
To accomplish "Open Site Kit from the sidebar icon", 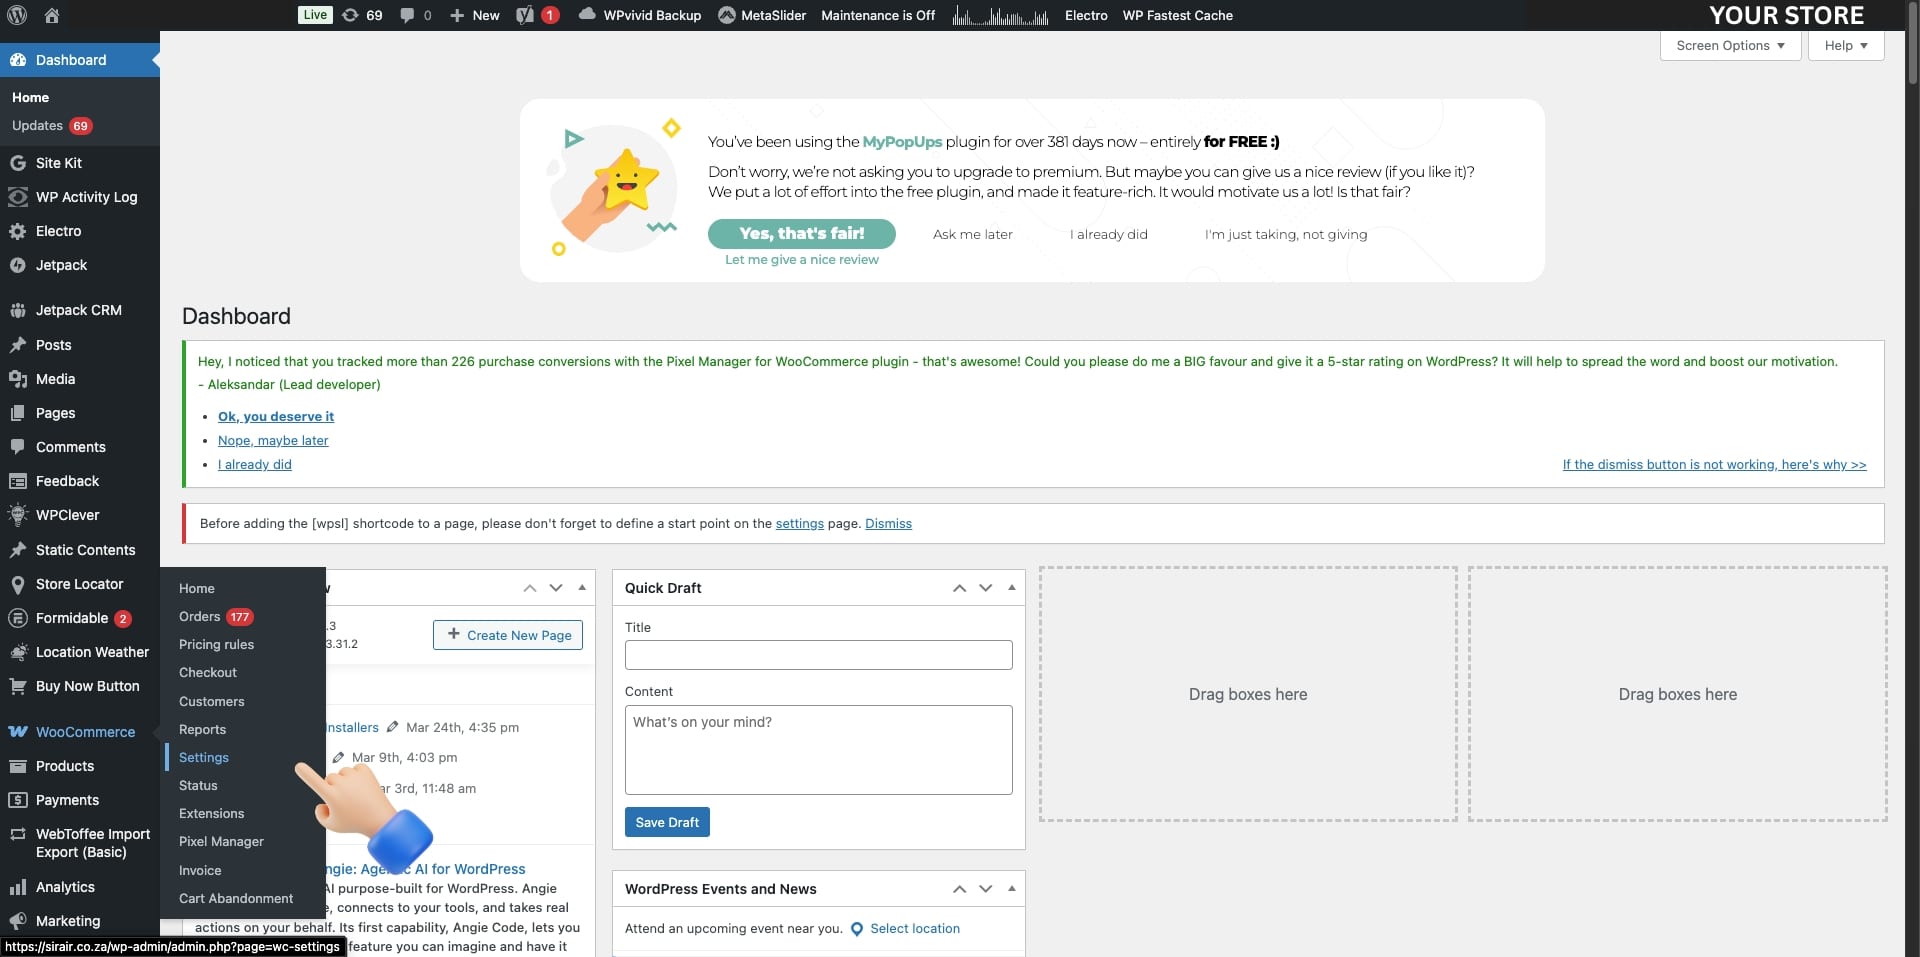I will [x=19, y=163].
